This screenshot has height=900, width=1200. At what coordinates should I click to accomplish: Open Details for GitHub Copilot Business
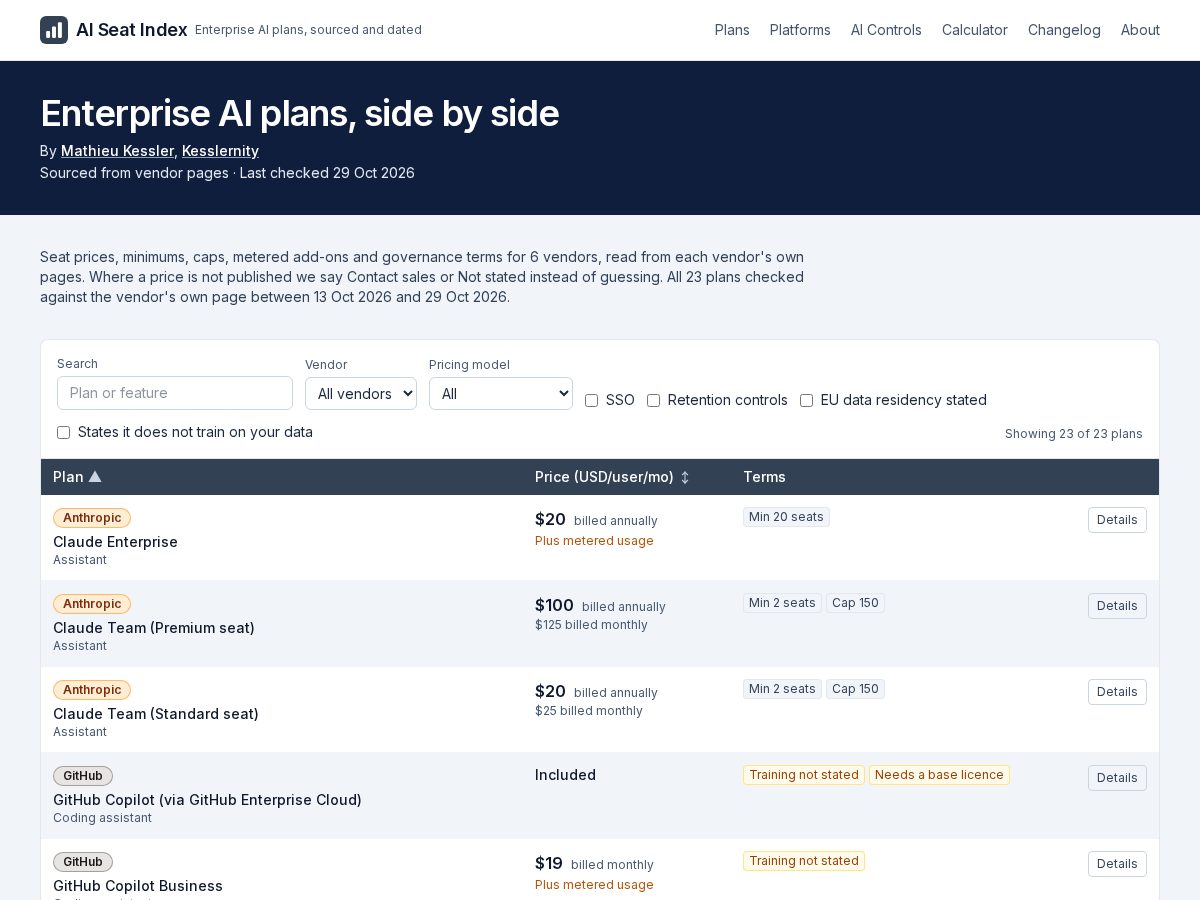pos(1117,864)
